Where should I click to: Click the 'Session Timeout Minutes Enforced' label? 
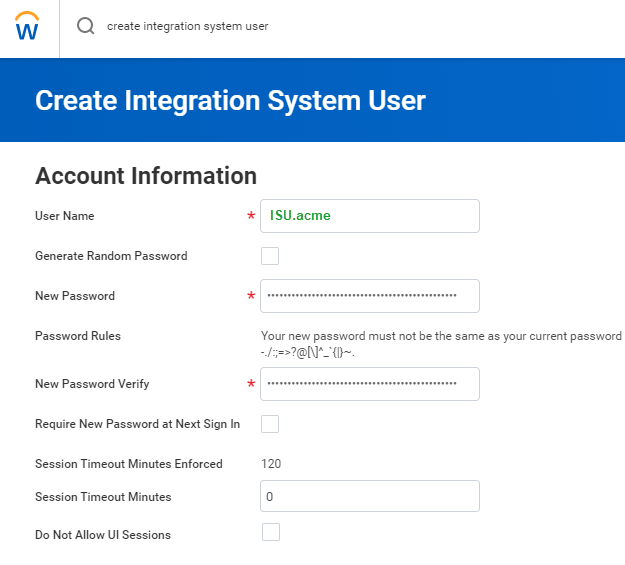coord(129,464)
